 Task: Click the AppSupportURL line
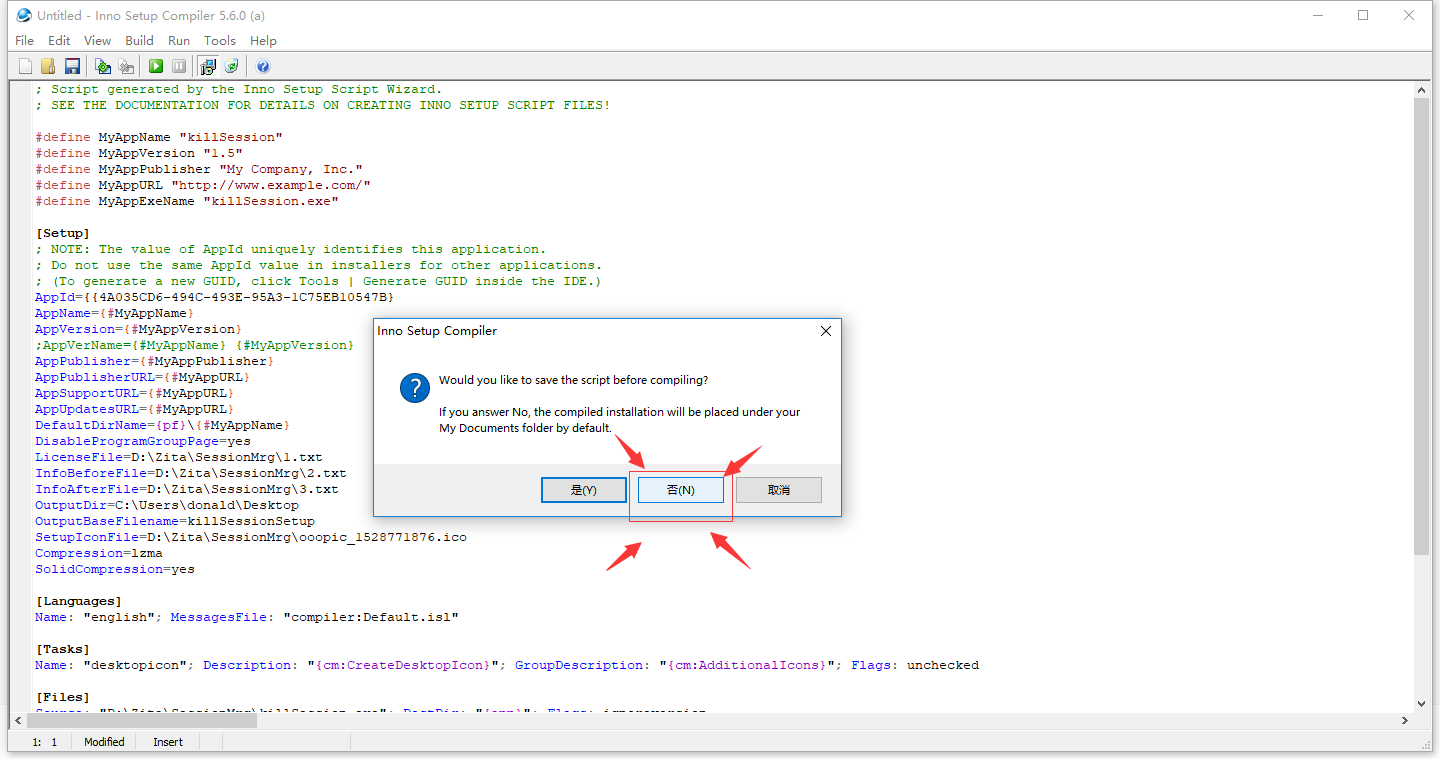135,393
